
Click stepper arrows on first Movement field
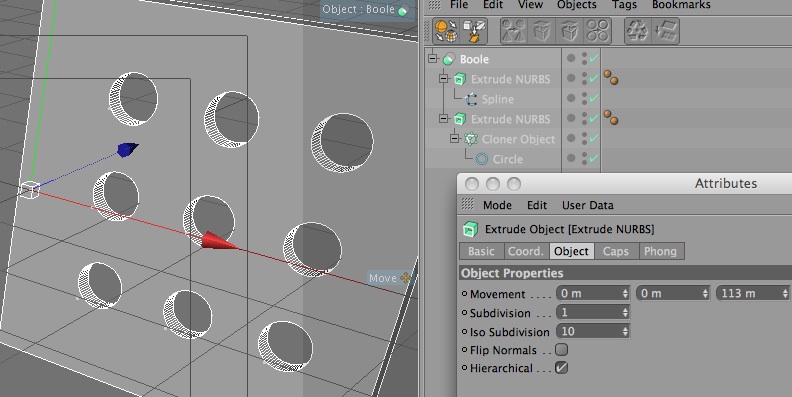pyautogui.click(x=625, y=293)
